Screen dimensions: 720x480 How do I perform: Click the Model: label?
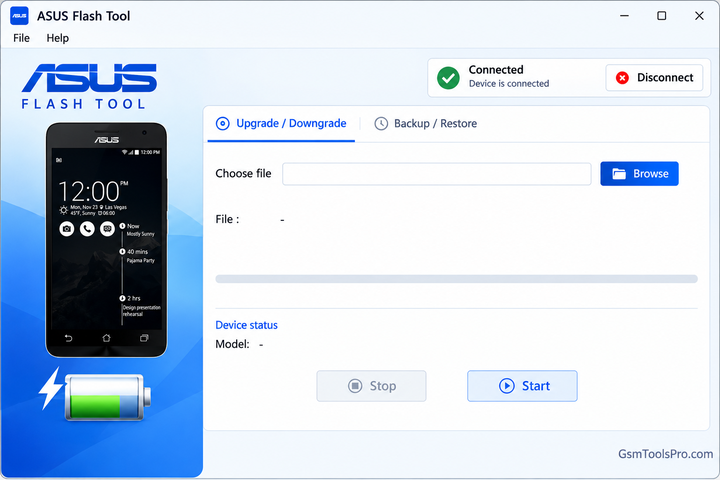click(232, 344)
